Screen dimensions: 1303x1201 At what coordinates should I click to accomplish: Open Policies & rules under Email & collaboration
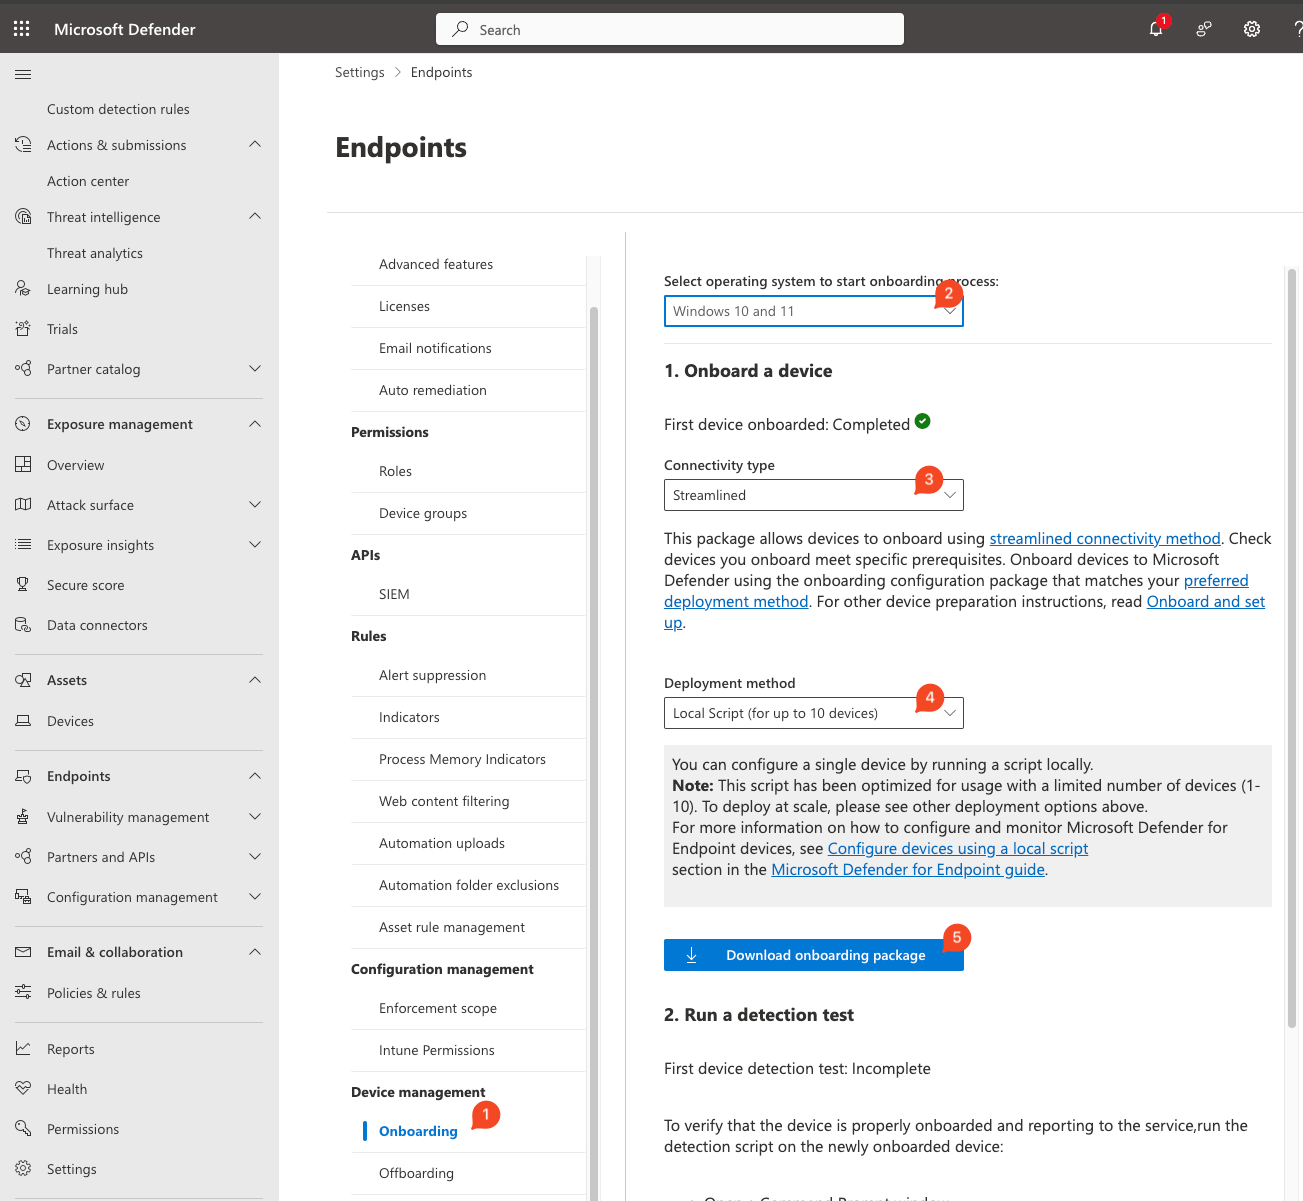[92, 992]
